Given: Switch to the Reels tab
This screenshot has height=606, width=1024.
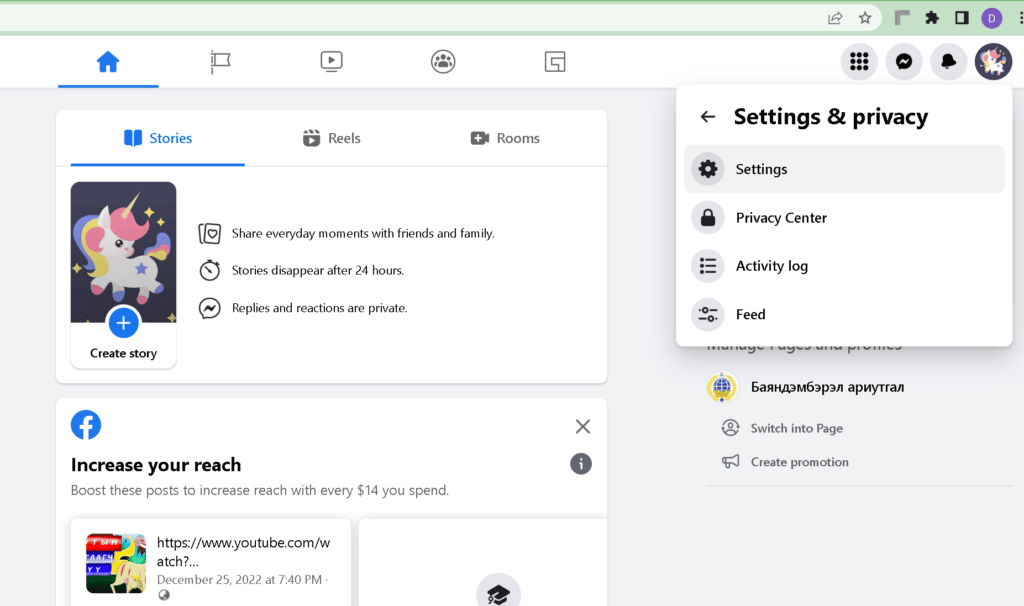Looking at the screenshot, I should (332, 138).
